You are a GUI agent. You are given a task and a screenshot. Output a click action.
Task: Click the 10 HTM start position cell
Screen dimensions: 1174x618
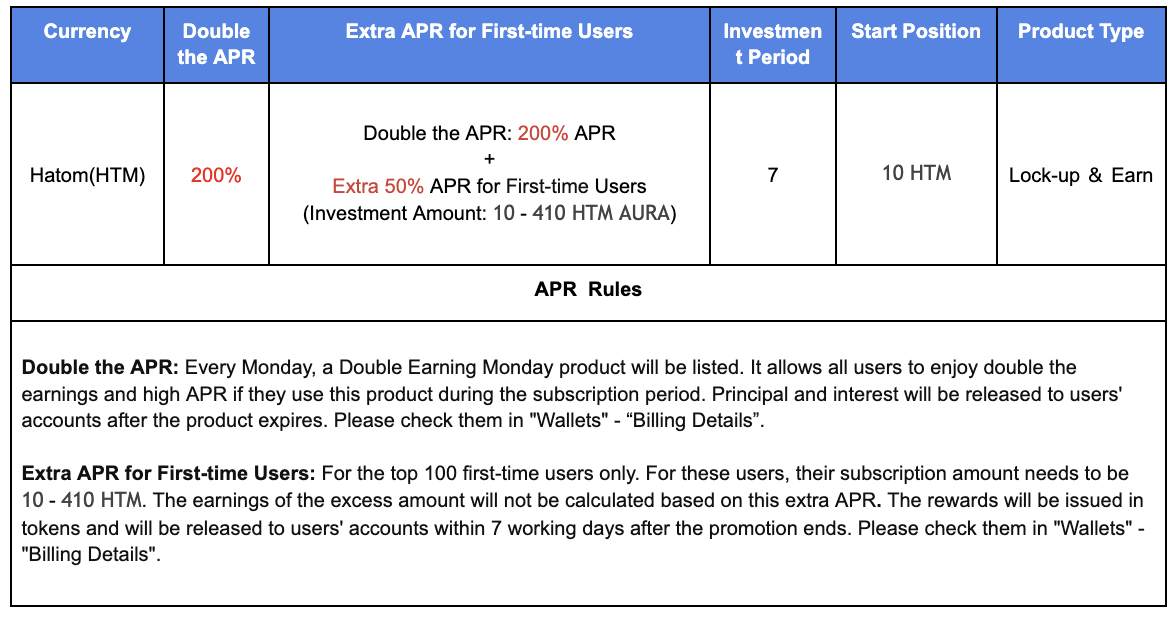click(915, 174)
